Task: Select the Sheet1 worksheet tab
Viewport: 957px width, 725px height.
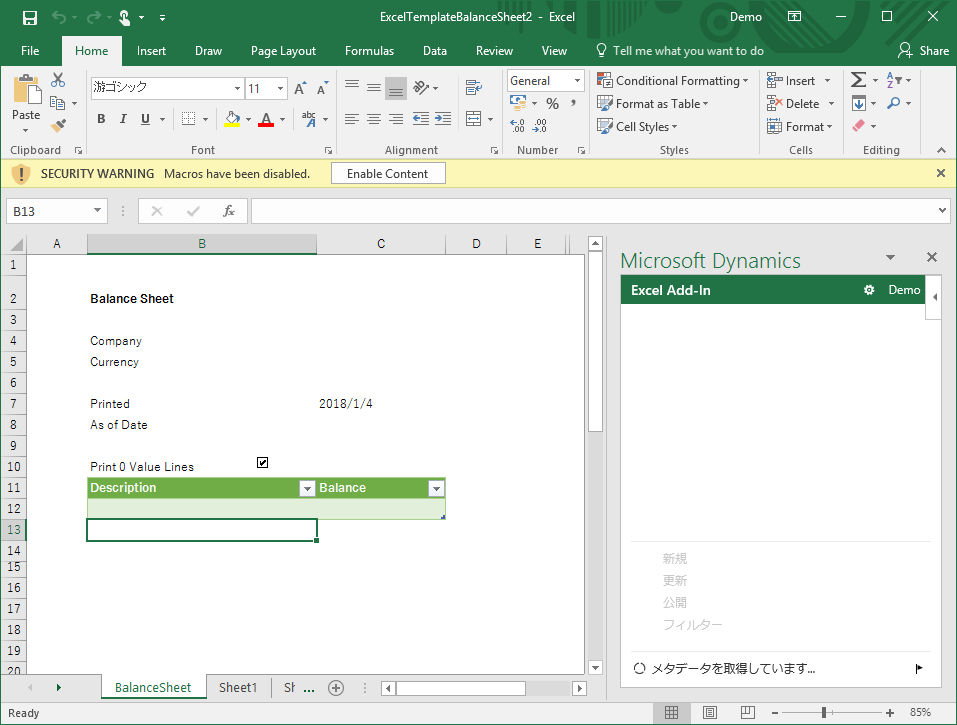Action: tap(238, 688)
